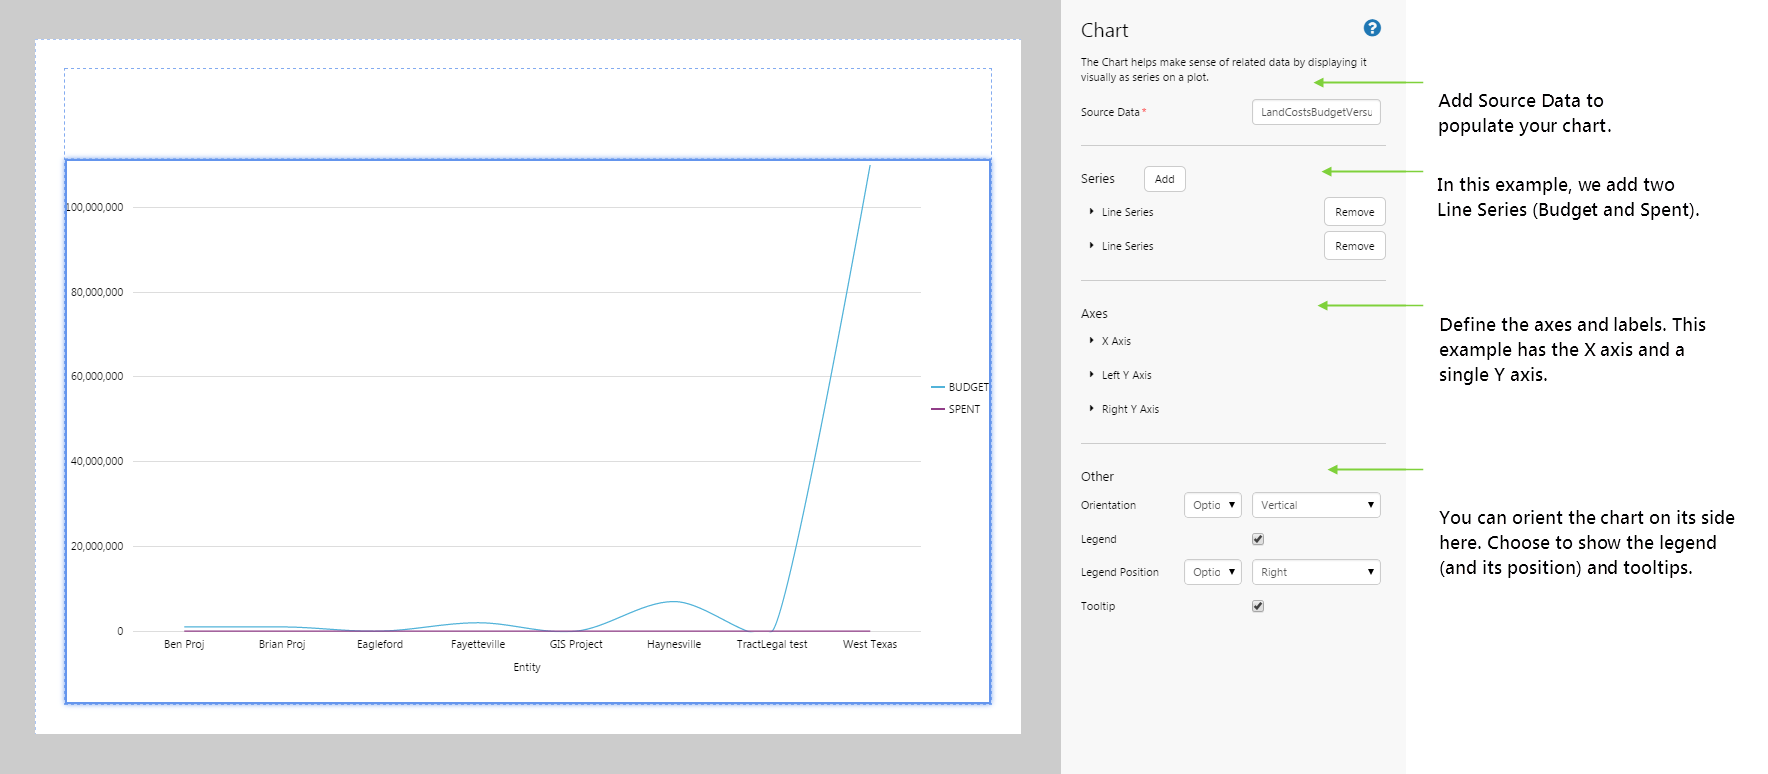Image resolution: width=1768 pixels, height=774 pixels.
Task: Toggle the Legend checkbox
Action: (1258, 539)
